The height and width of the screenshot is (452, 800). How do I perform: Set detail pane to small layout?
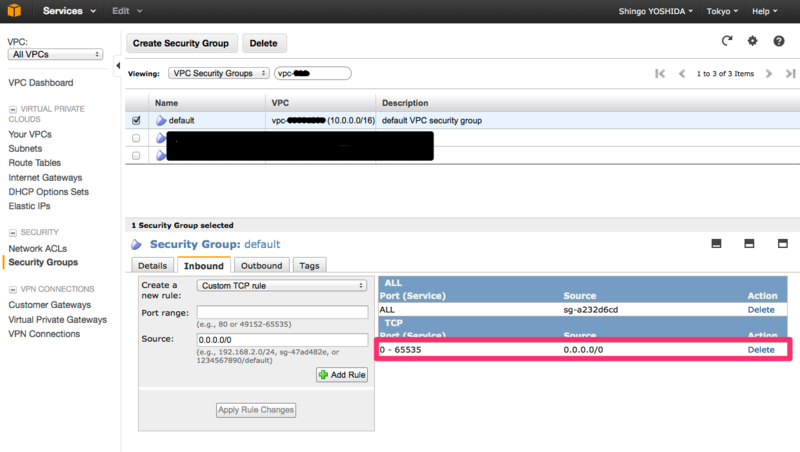tap(716, 243)
